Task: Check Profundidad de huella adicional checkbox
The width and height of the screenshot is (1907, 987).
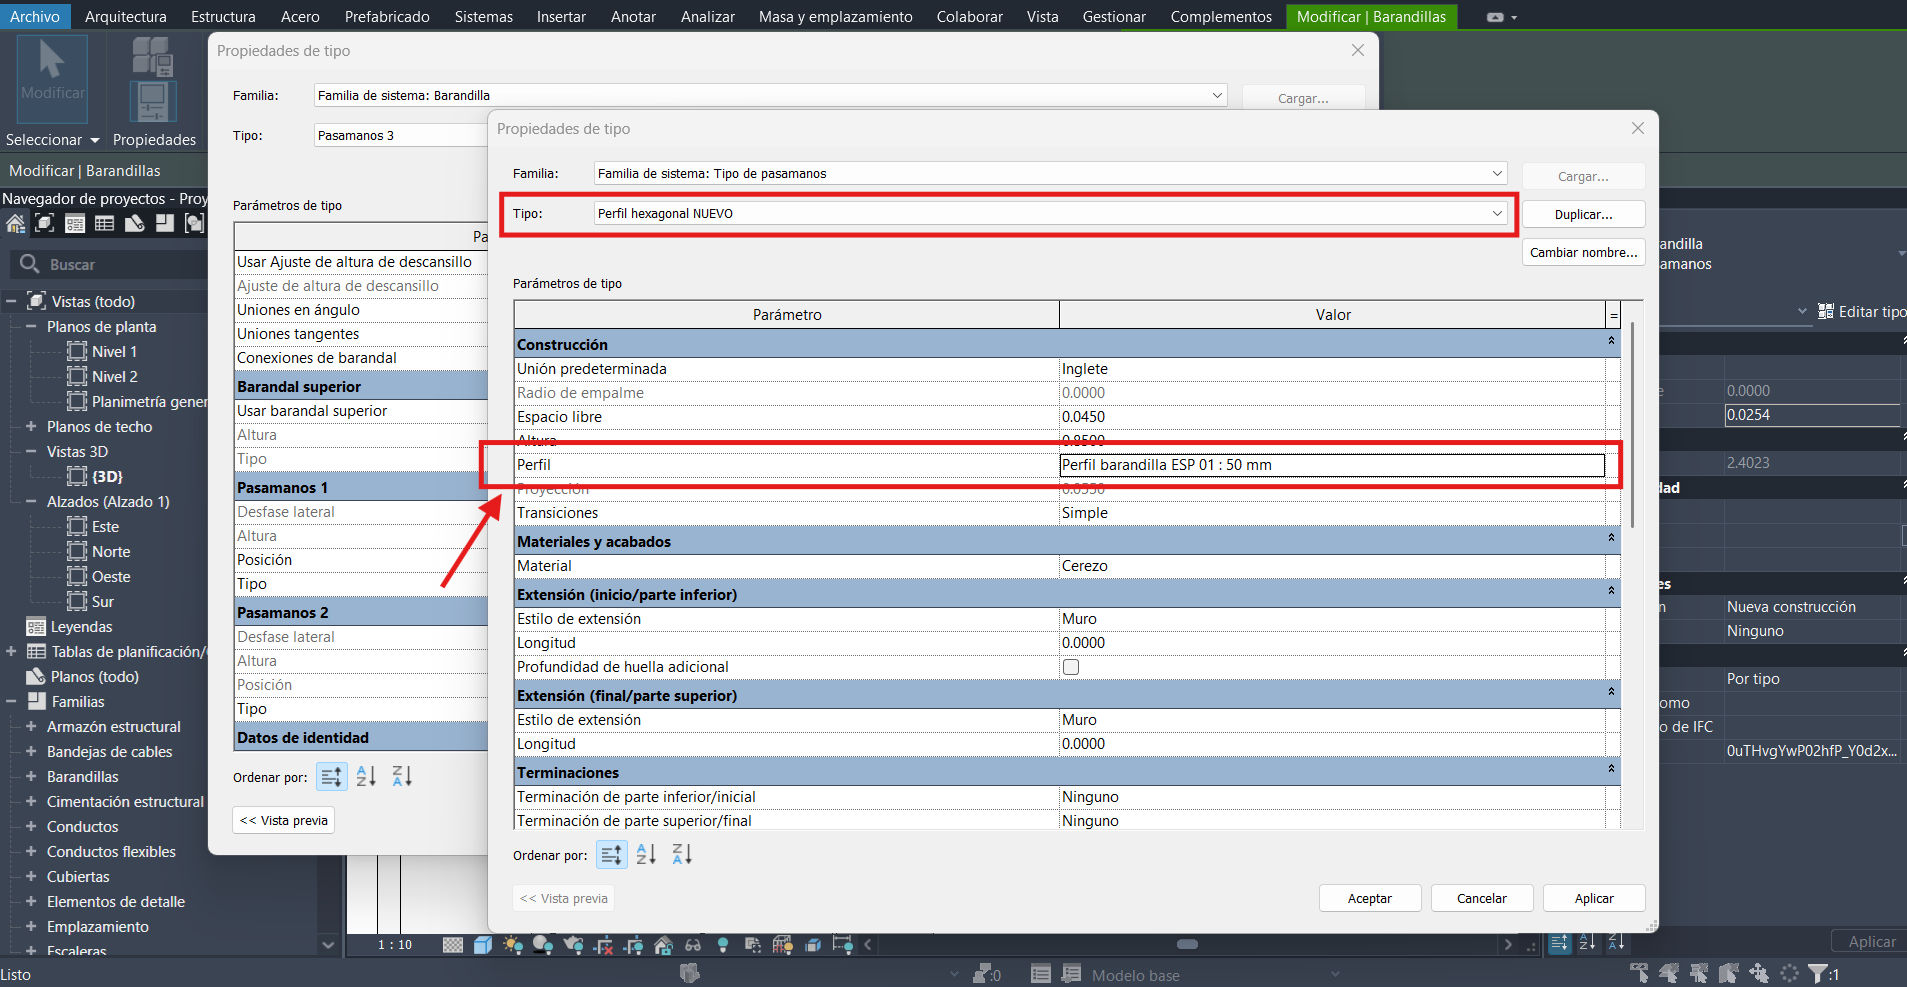Action: pos(1071,667)
